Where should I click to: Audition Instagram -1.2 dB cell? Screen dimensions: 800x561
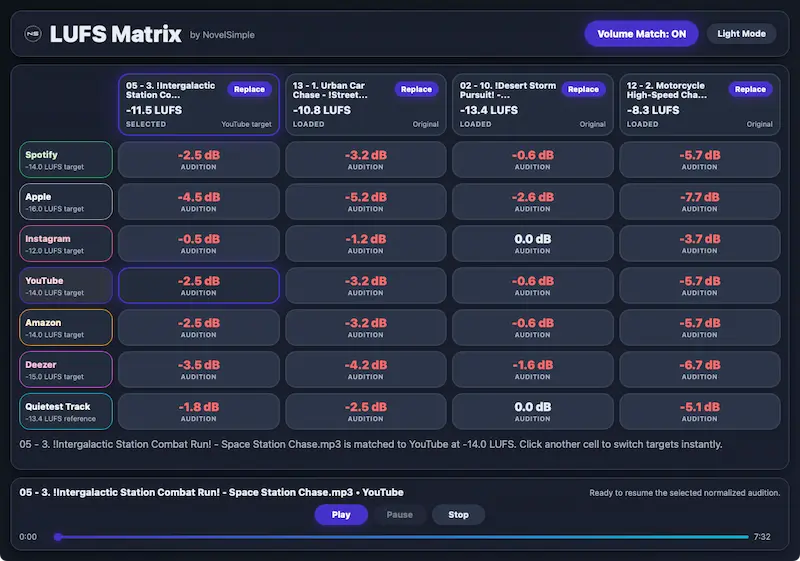pos(366,244)
